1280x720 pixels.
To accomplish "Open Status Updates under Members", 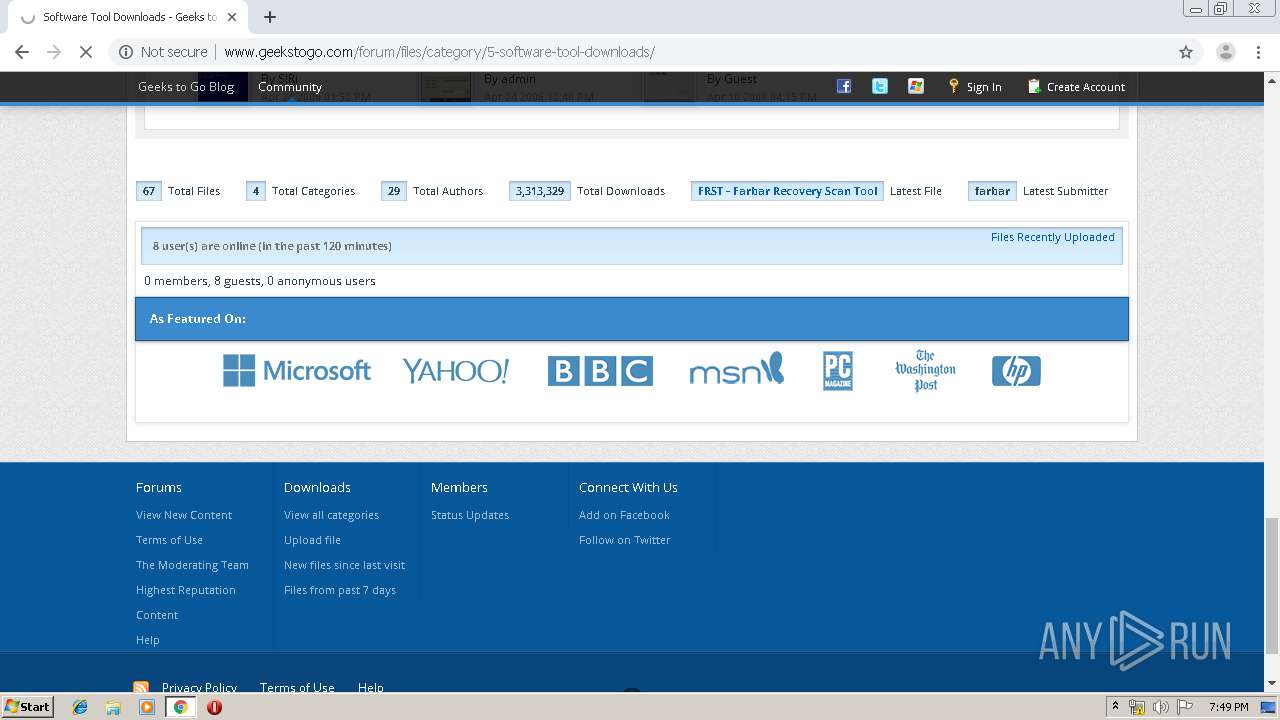I will tap(470, 515).
